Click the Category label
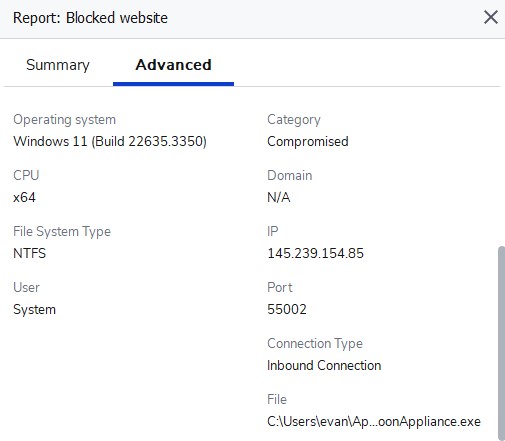Screen dimensions: 505x441 pyautogui.click(x=294, y=119)
